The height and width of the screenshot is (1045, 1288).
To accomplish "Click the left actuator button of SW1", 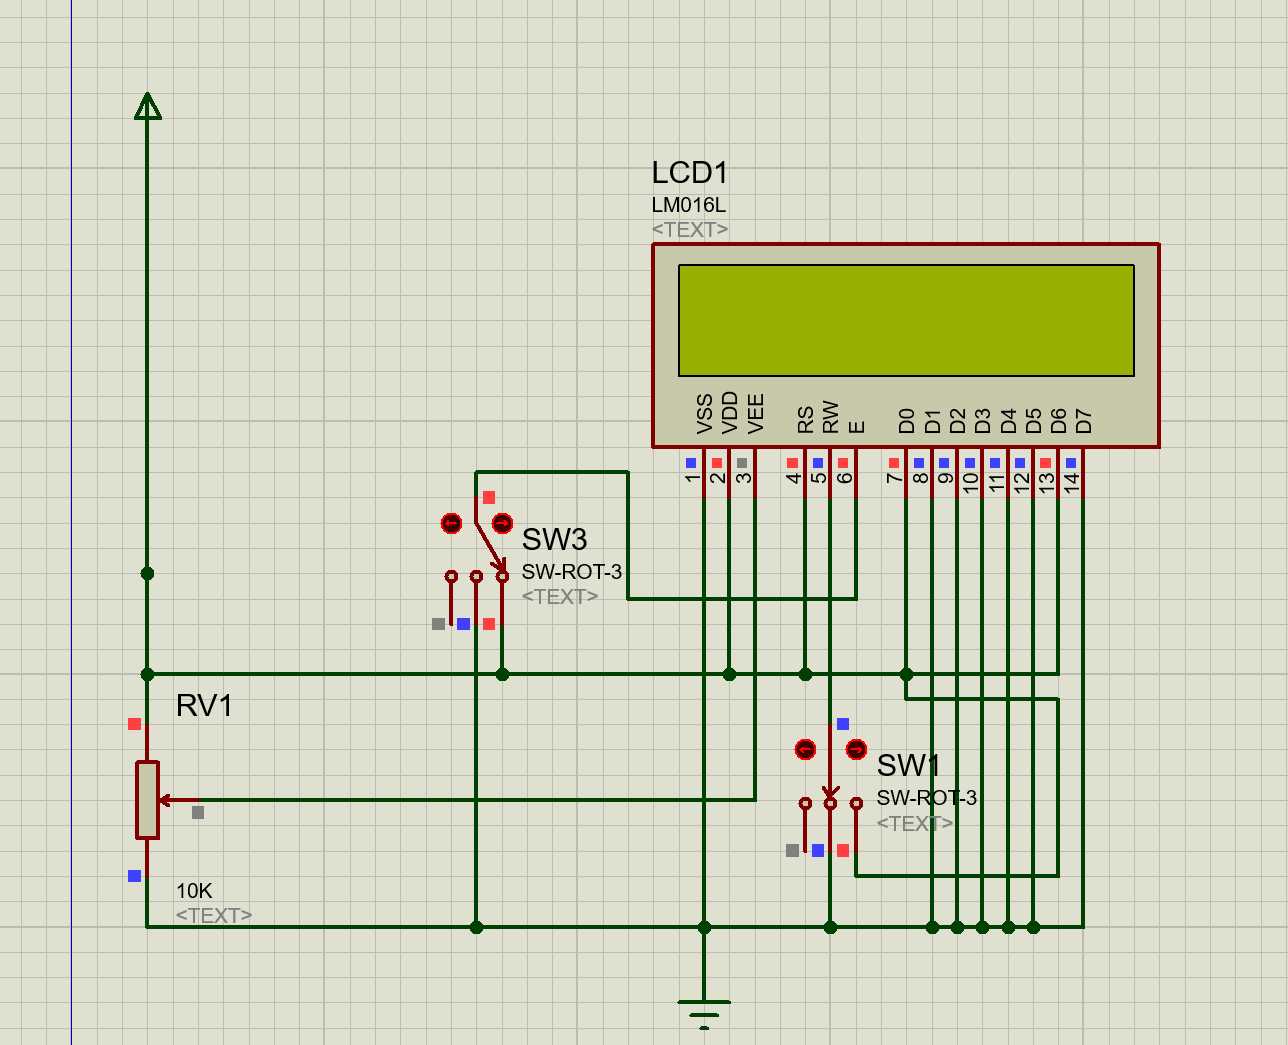I will point(805,749).
